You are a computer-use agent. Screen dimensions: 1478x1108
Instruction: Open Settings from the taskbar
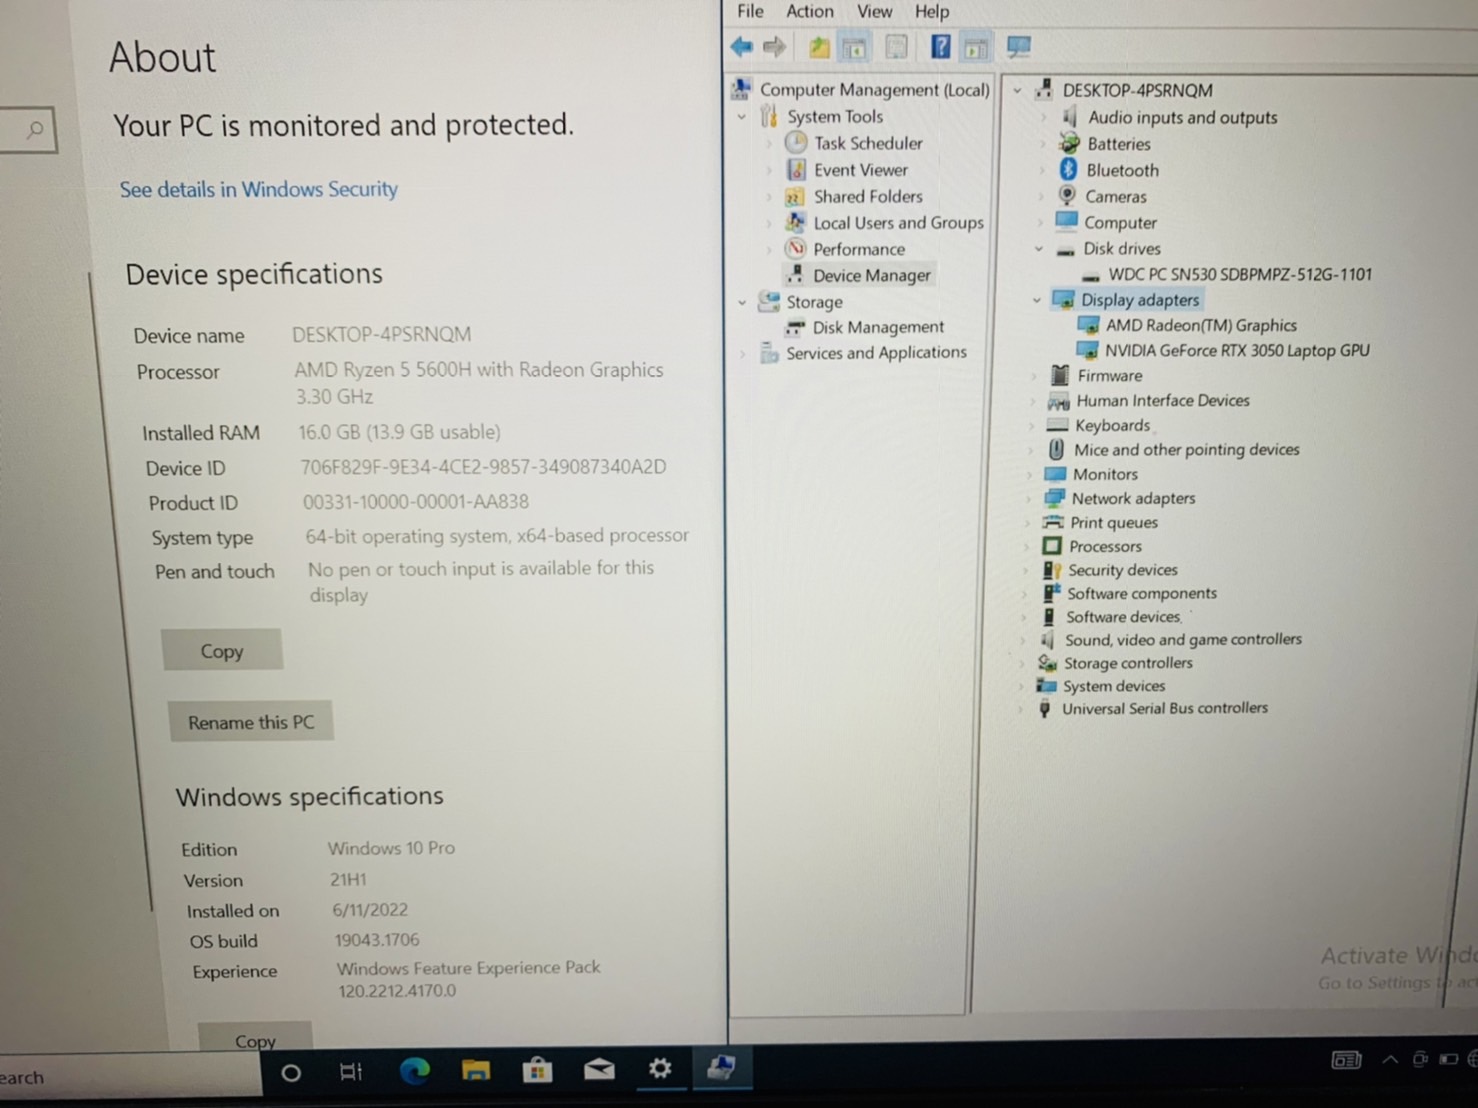tap(660, 1070)
